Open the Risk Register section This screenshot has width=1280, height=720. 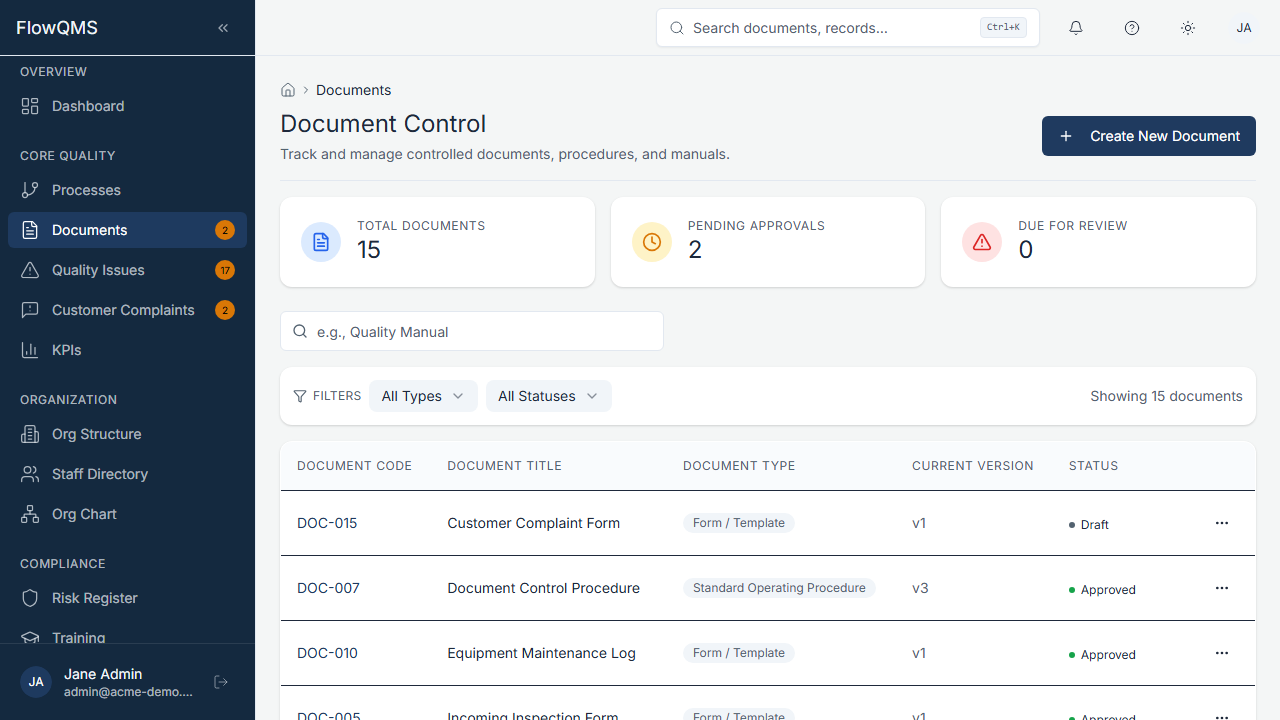pos(95,598)
